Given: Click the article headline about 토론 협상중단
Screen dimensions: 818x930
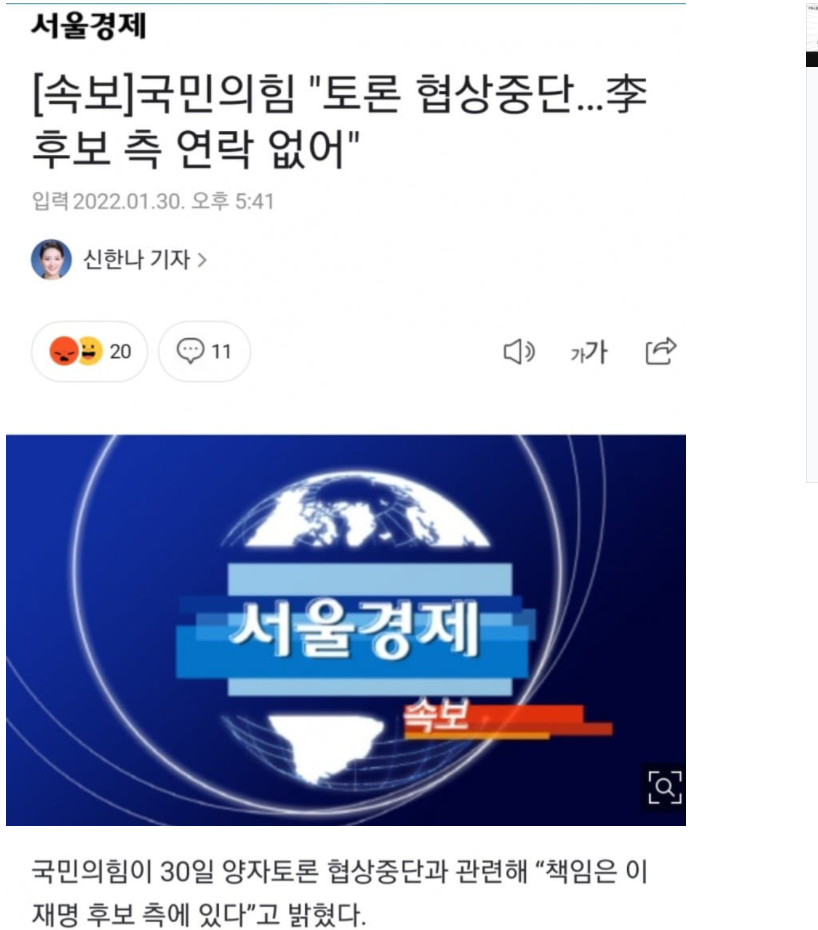Looking at the screenshot, I should [x=339, y=120].
